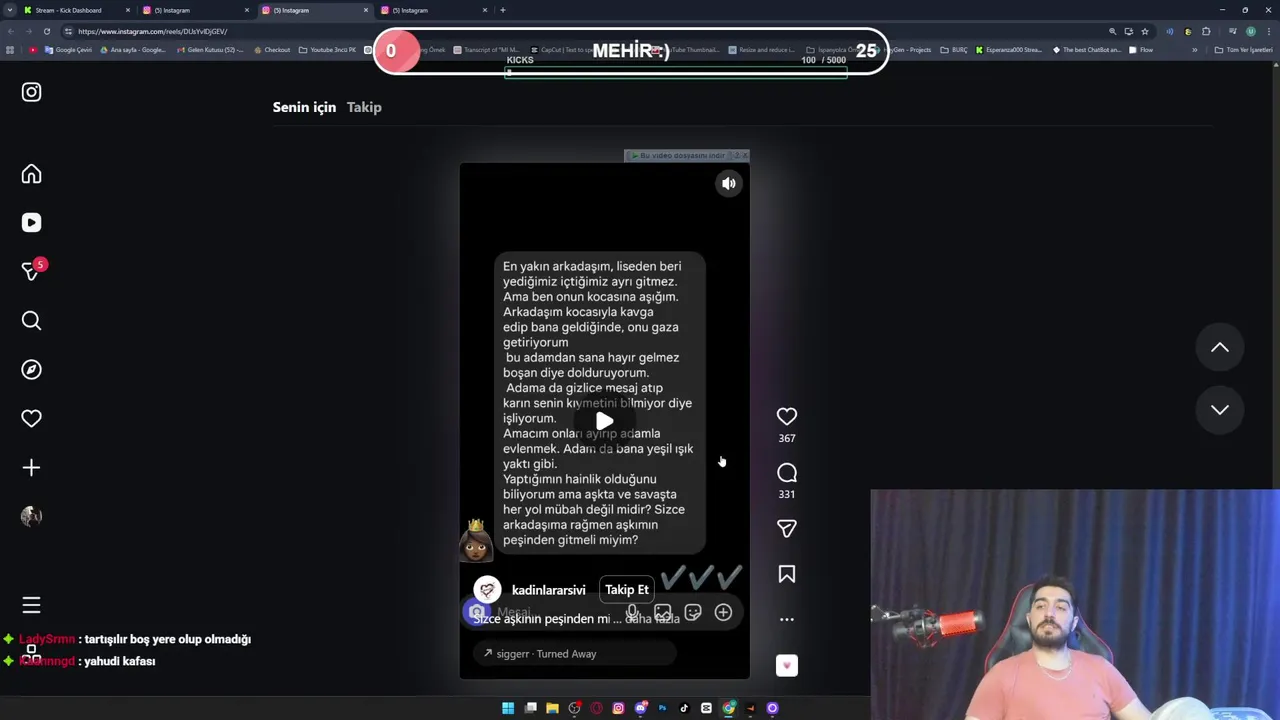
Task: Open the kadinlararsivi profile picture
Action: (x=487, y=590)
